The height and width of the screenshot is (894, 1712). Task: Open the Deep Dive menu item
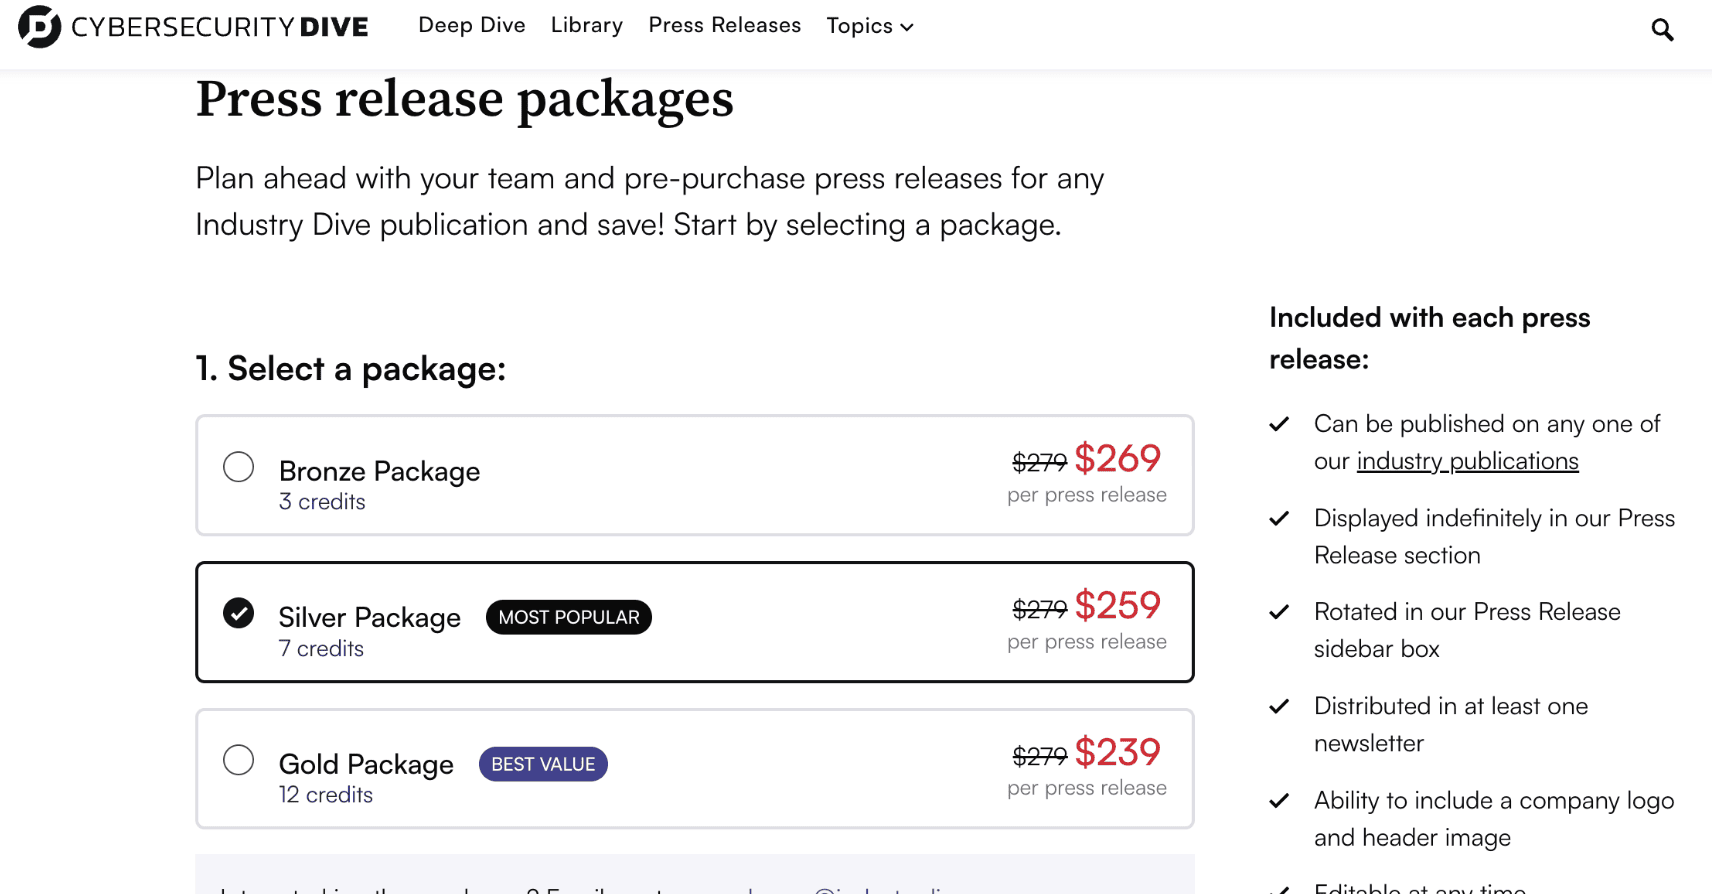click(x=472, y=25)
